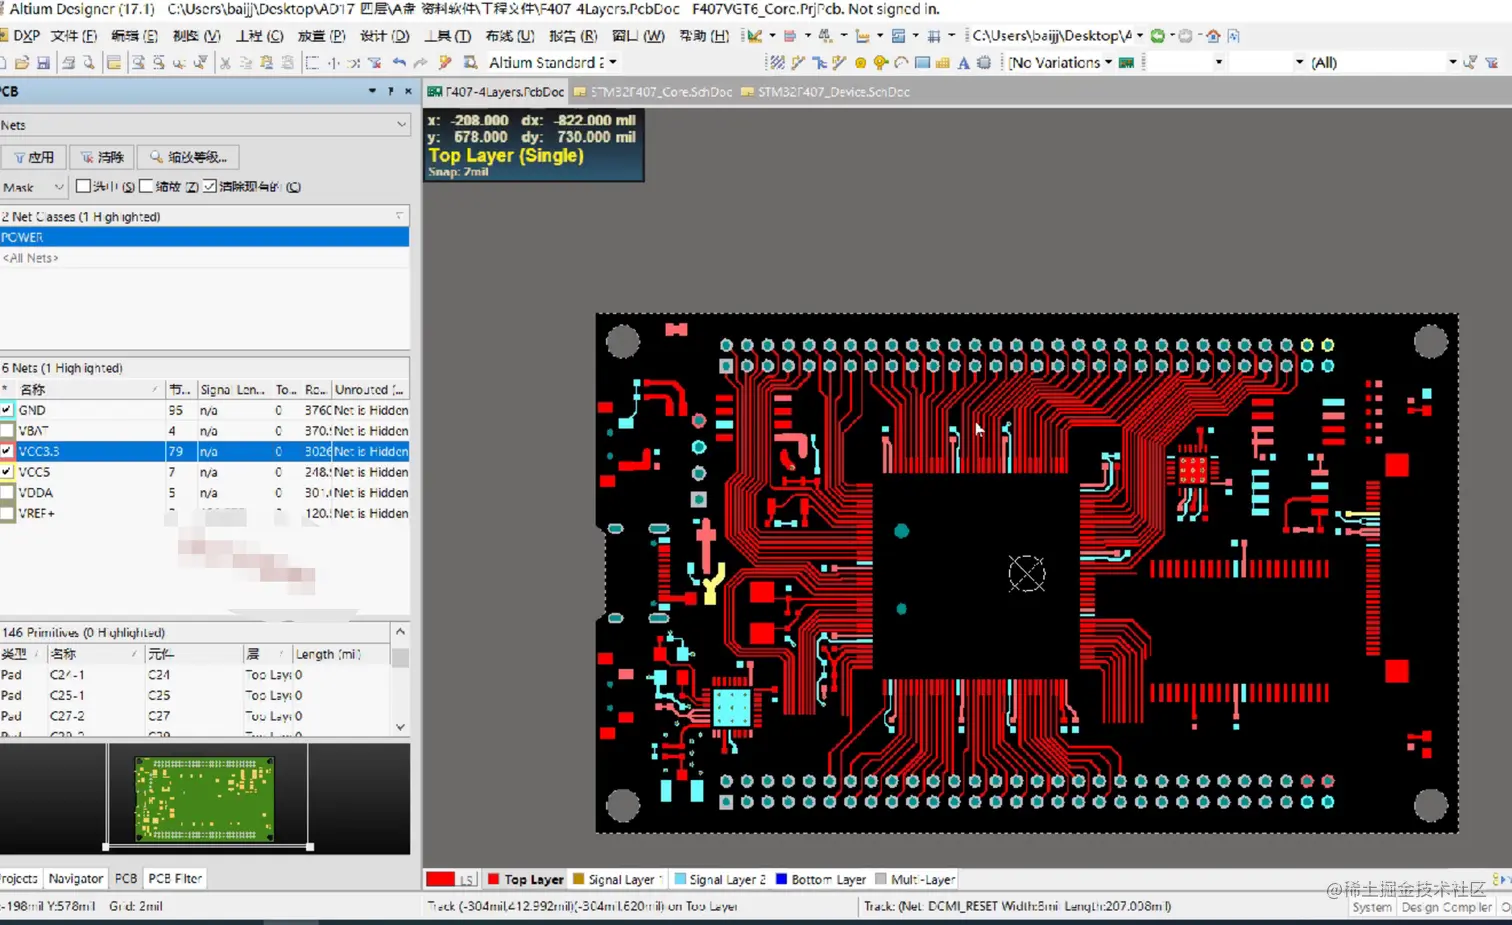Switch to STM32F407_Core.SchDoc tab
Screen dimensions: 1512x925
tap(653, 92)
